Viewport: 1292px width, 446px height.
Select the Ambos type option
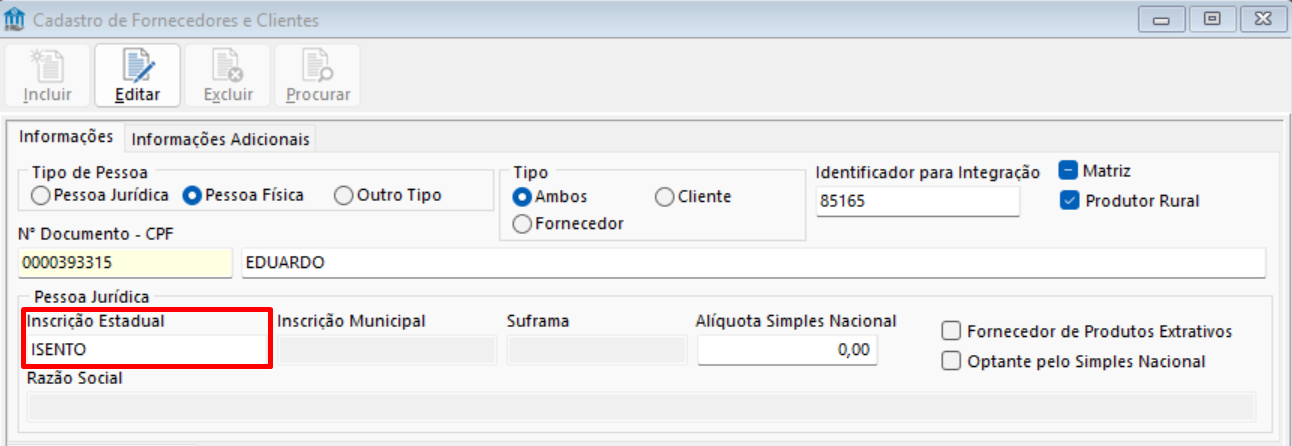coord(550,197)
